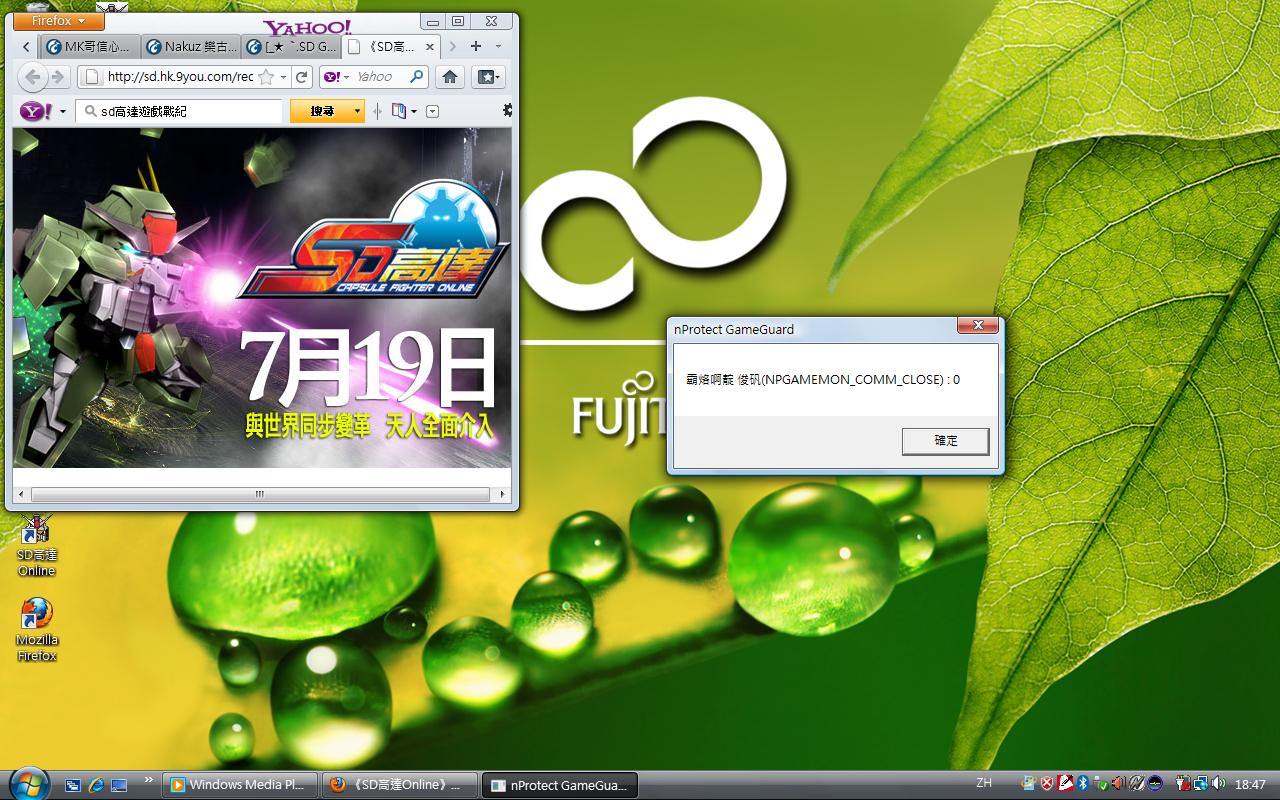Image resolution: width=1280 pixels, height=800 pixels.
Task: Open the volume speaker tray icon
Action: pyautogui.click(x=1216, y=784)
